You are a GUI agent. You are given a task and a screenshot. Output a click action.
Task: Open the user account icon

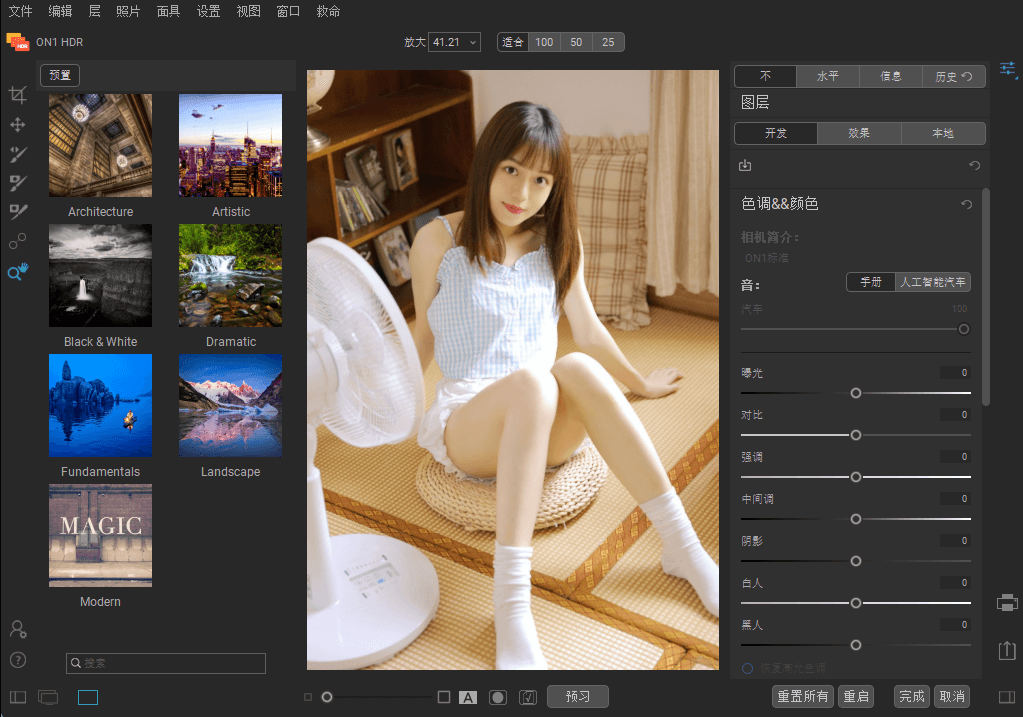(x=18, y=629)
